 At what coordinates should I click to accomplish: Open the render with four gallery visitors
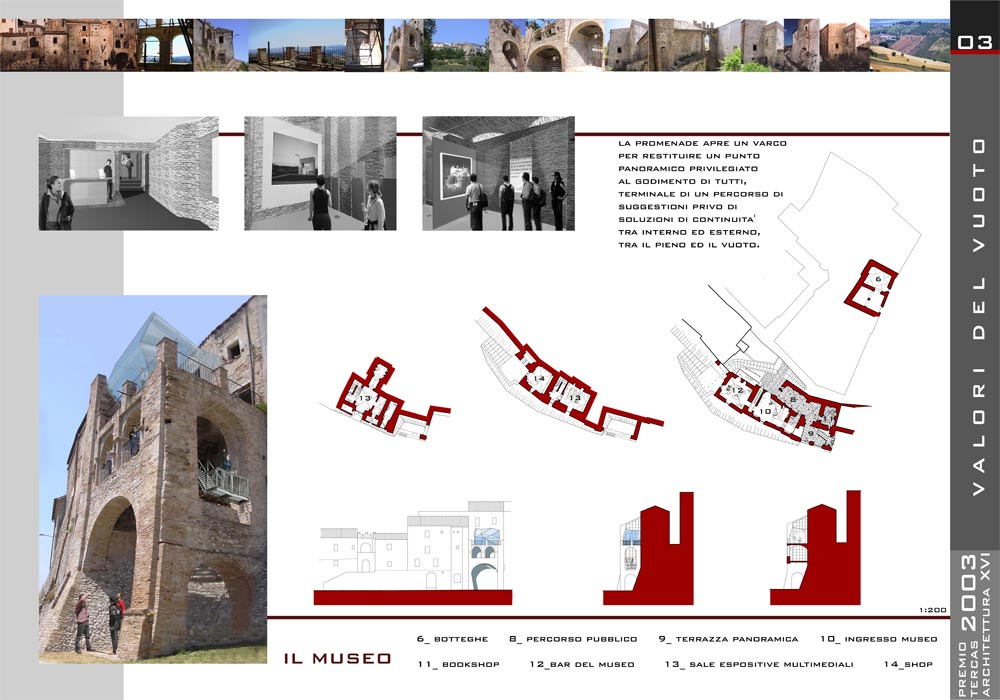point(500,174)
